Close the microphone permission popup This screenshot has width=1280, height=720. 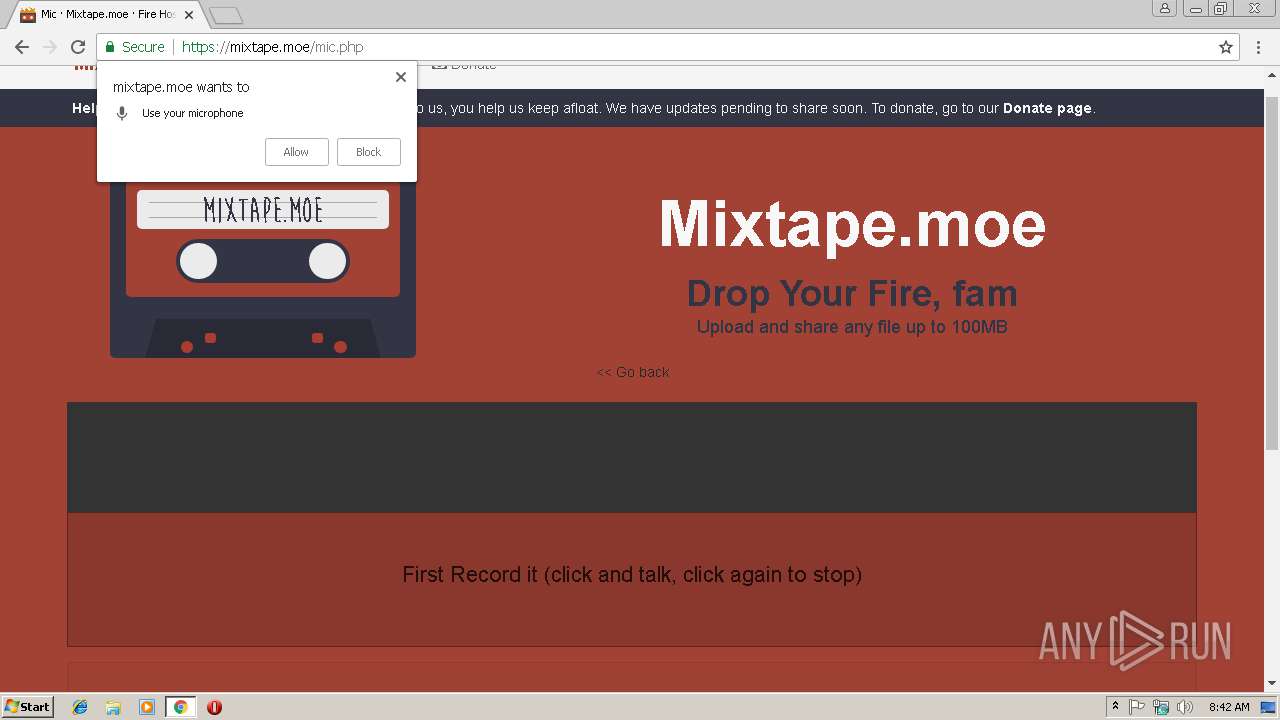tap(401, 77)
